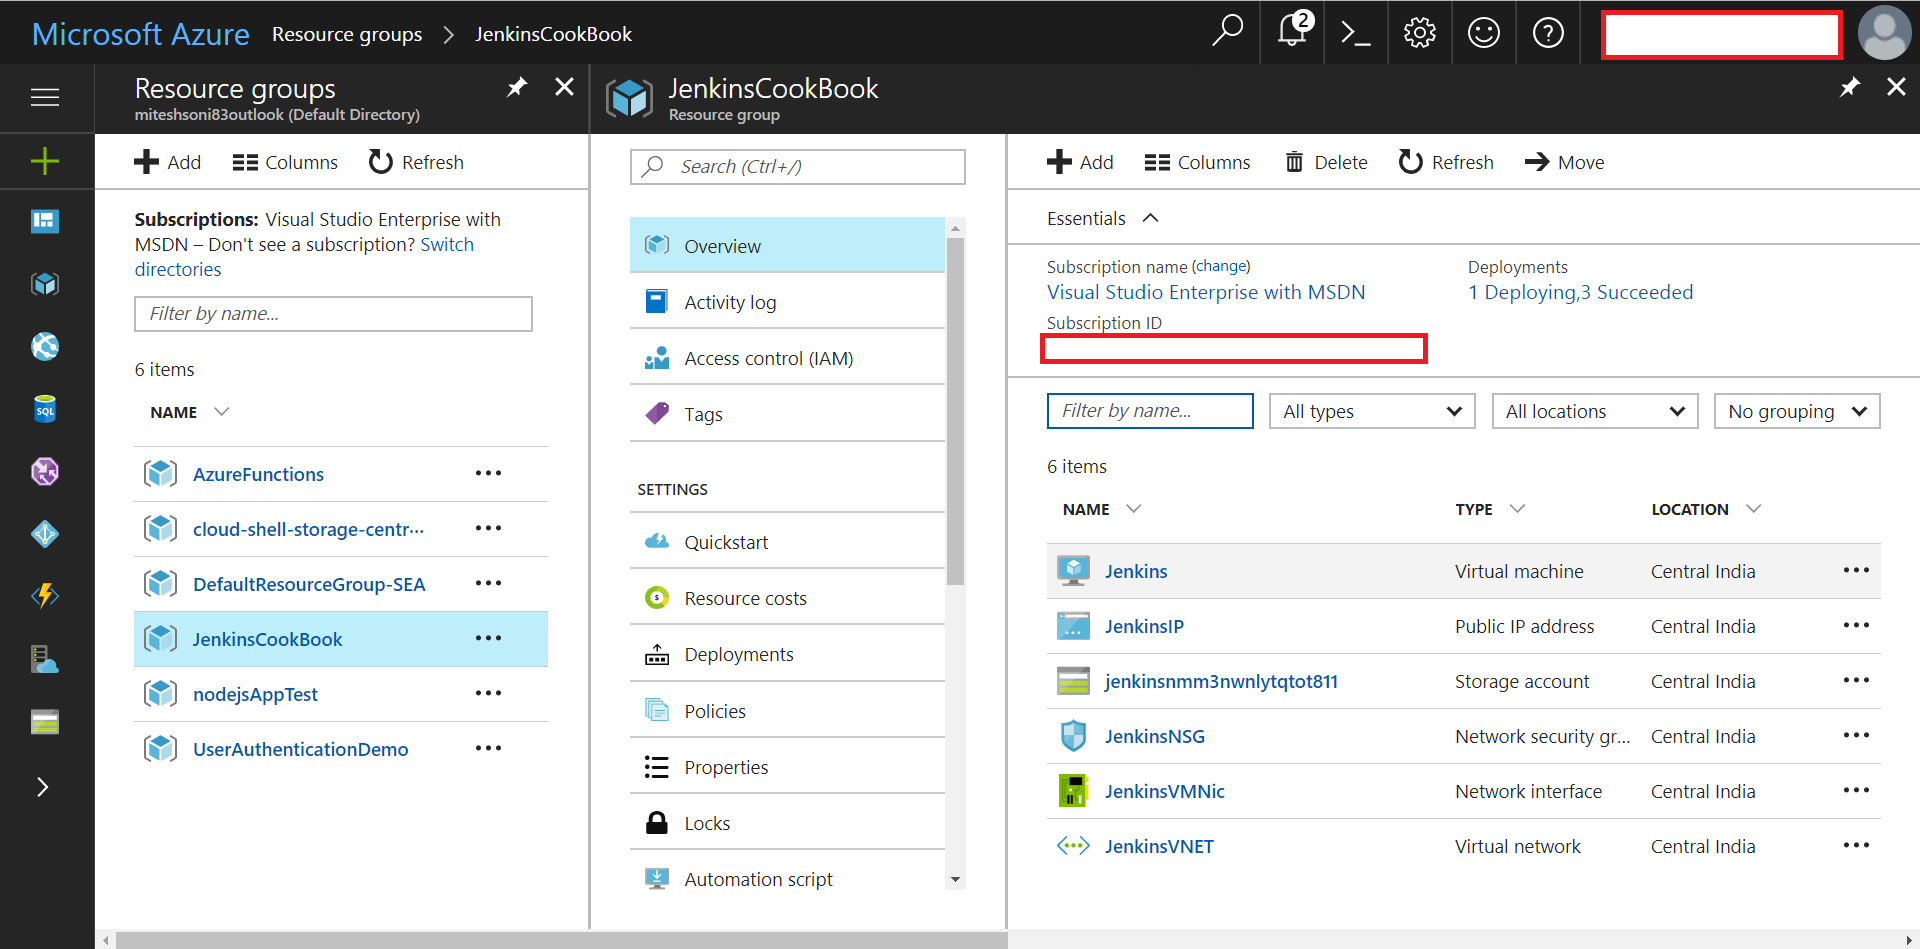The width and height of the screenshot is (1920, 949).
Task: Open the notifications bell icon
Action: tap(1292, 31)
